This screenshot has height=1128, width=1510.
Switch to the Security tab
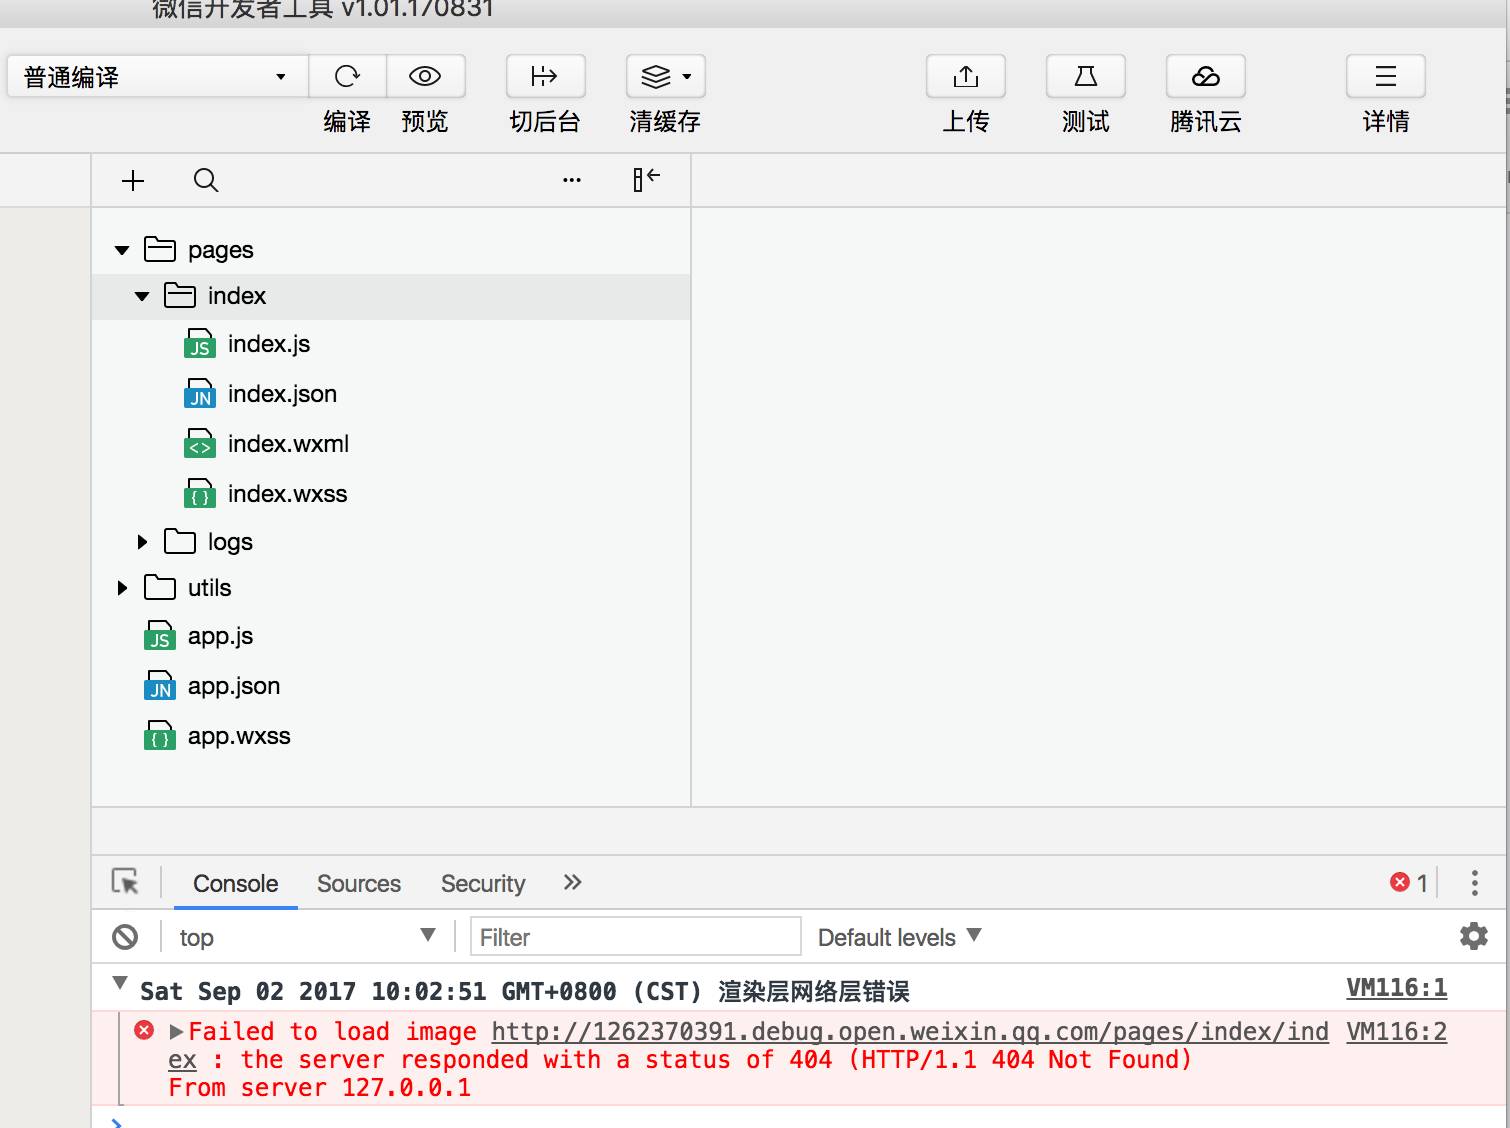482,884
